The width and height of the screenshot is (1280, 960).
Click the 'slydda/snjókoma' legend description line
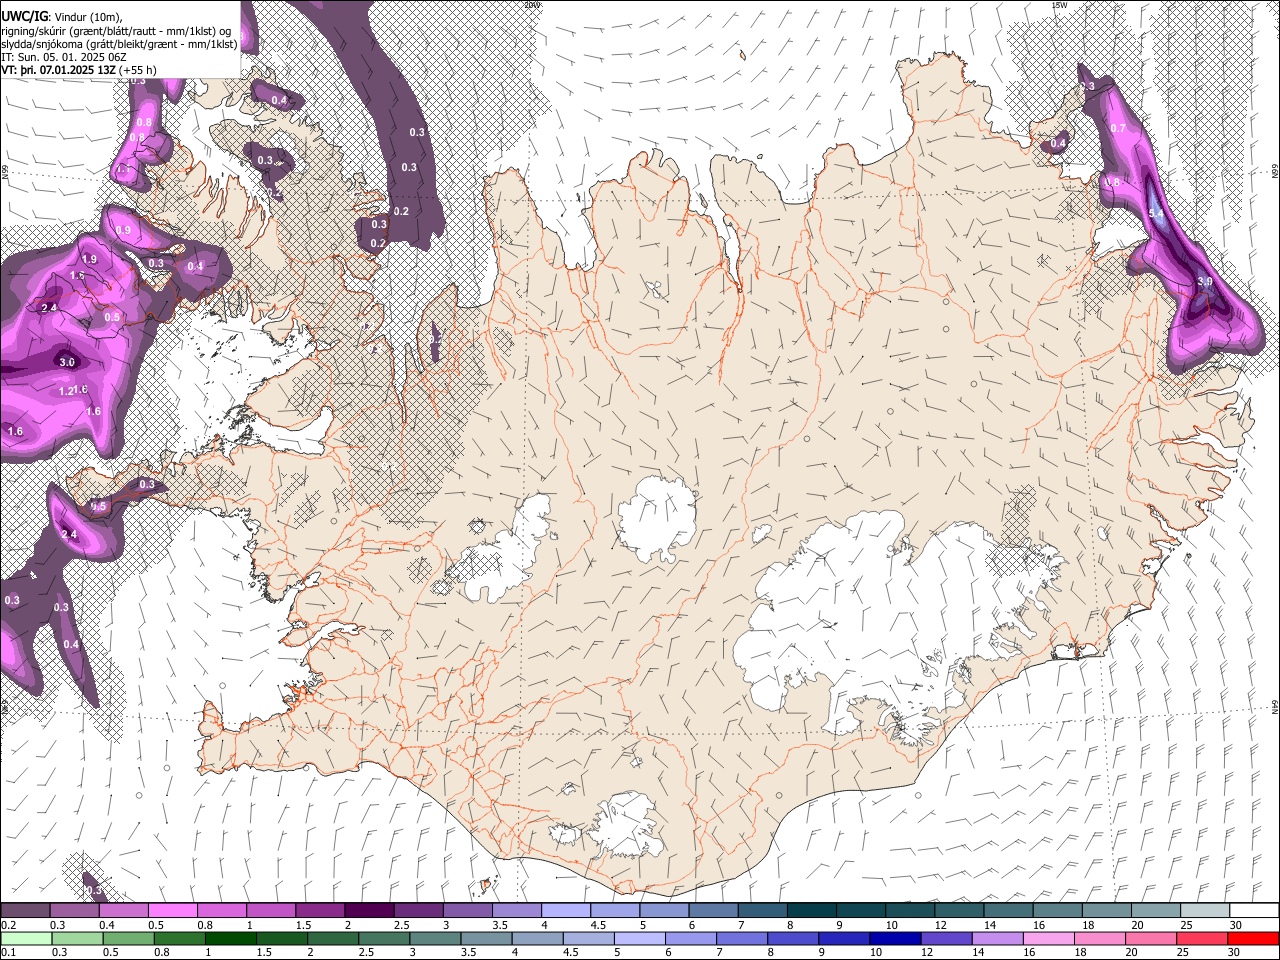(119, 44)
